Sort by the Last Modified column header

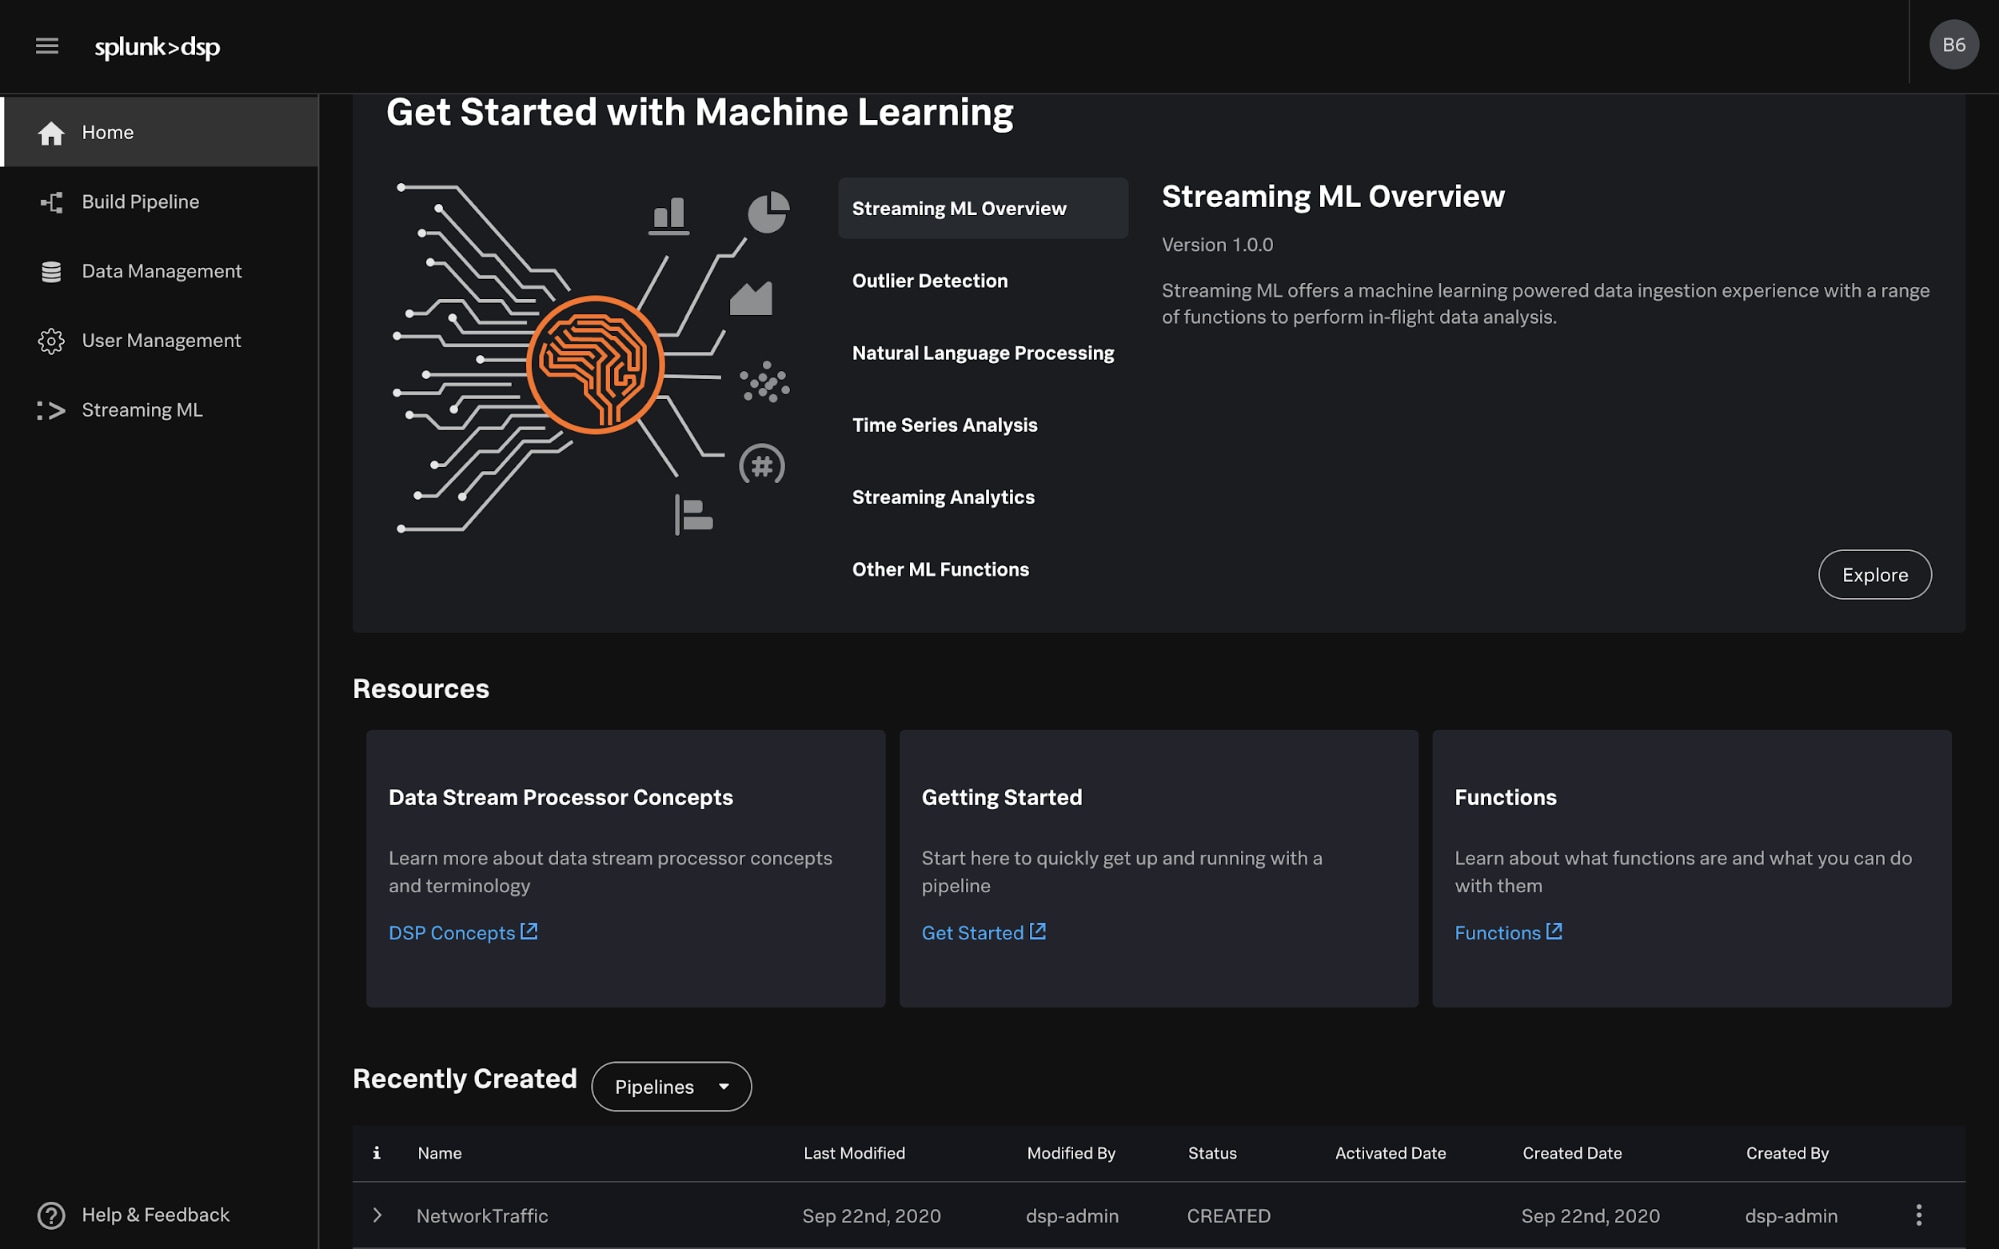tap(854, 1153)
